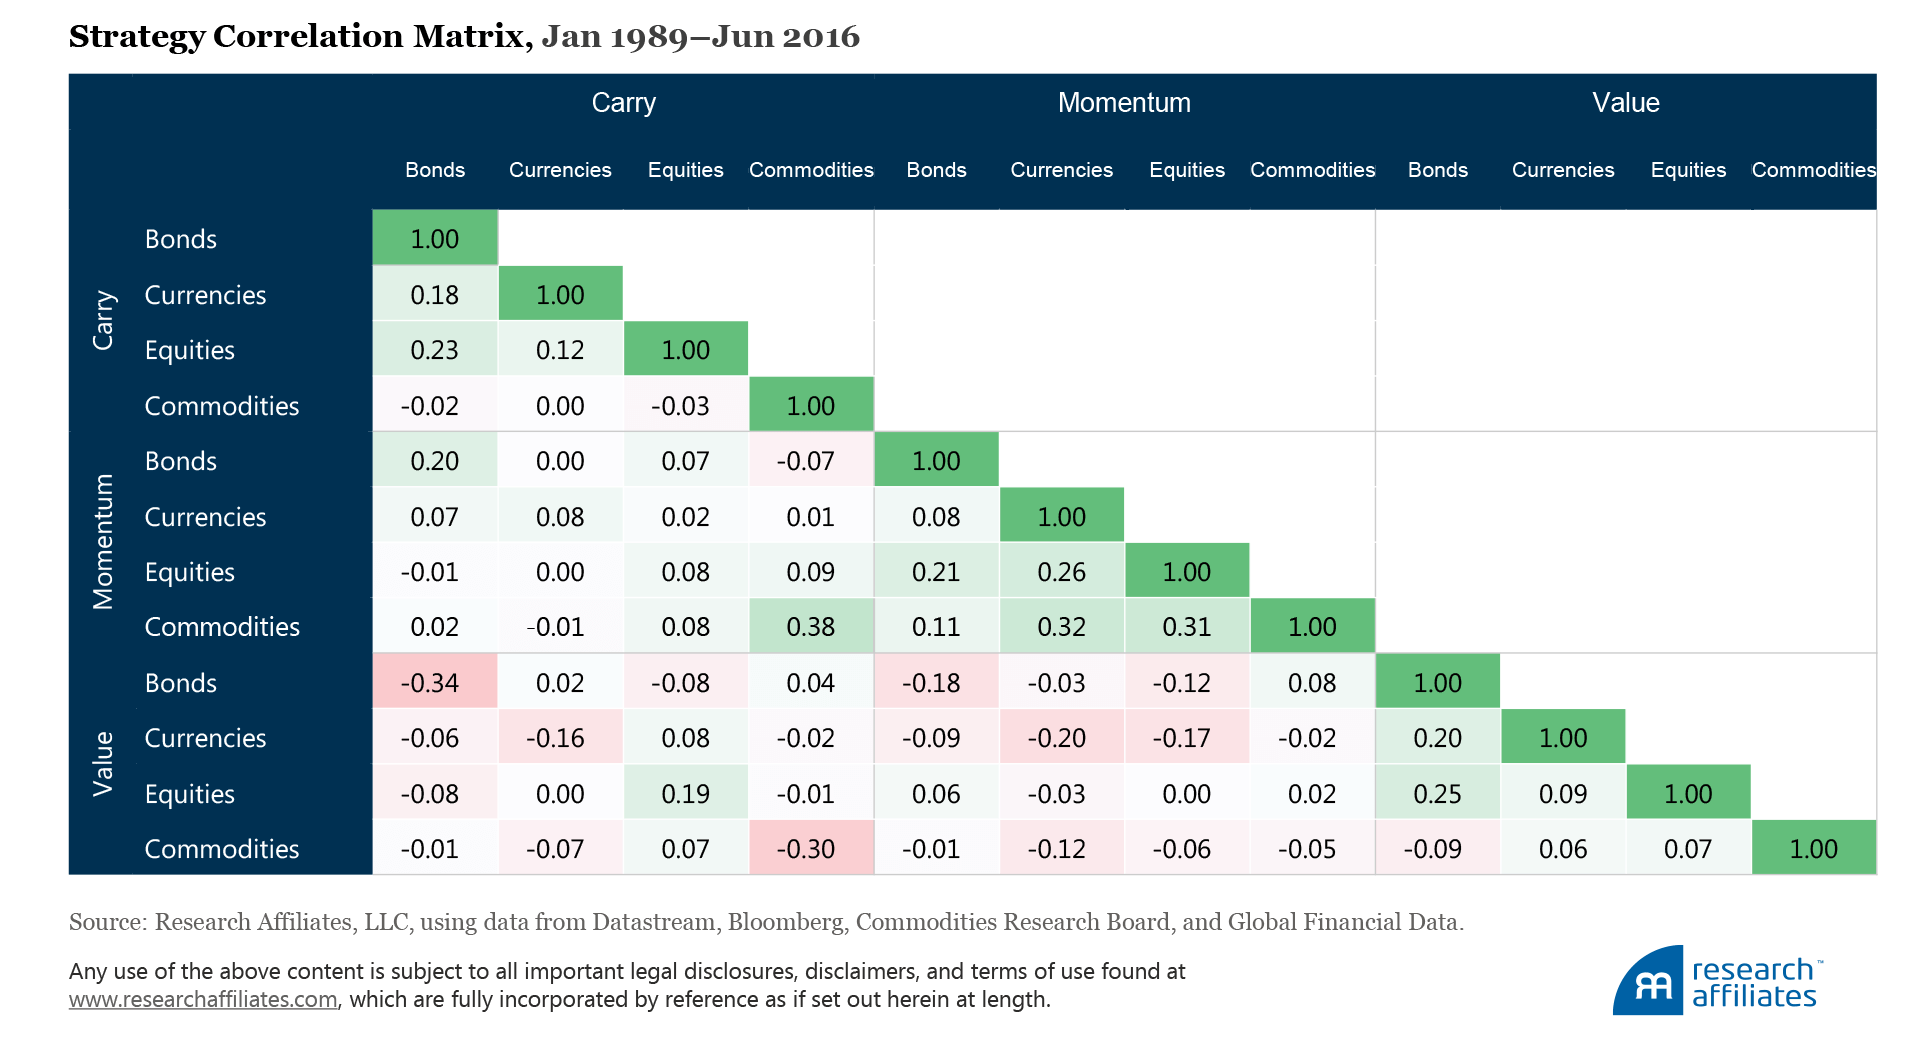Open the www.researchaffiliates.com link
The image size is (1920, 1041).
tap(203, 999)
